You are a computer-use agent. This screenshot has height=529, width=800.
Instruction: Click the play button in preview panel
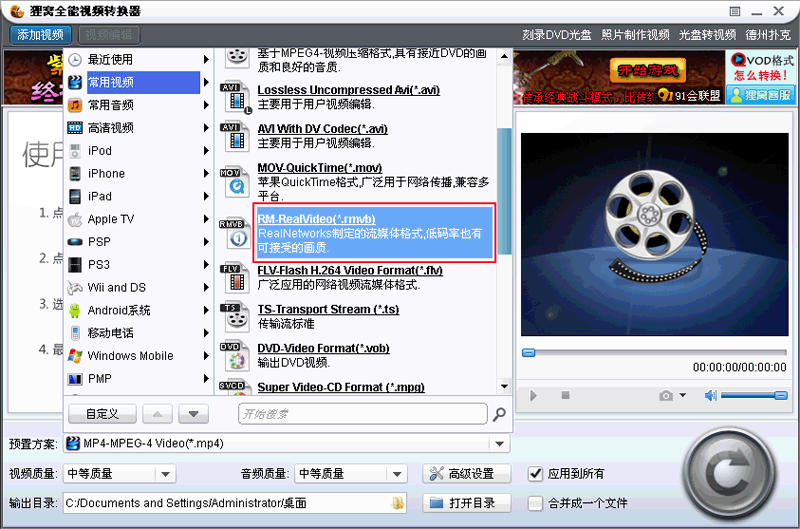click(x=533, y=395)
